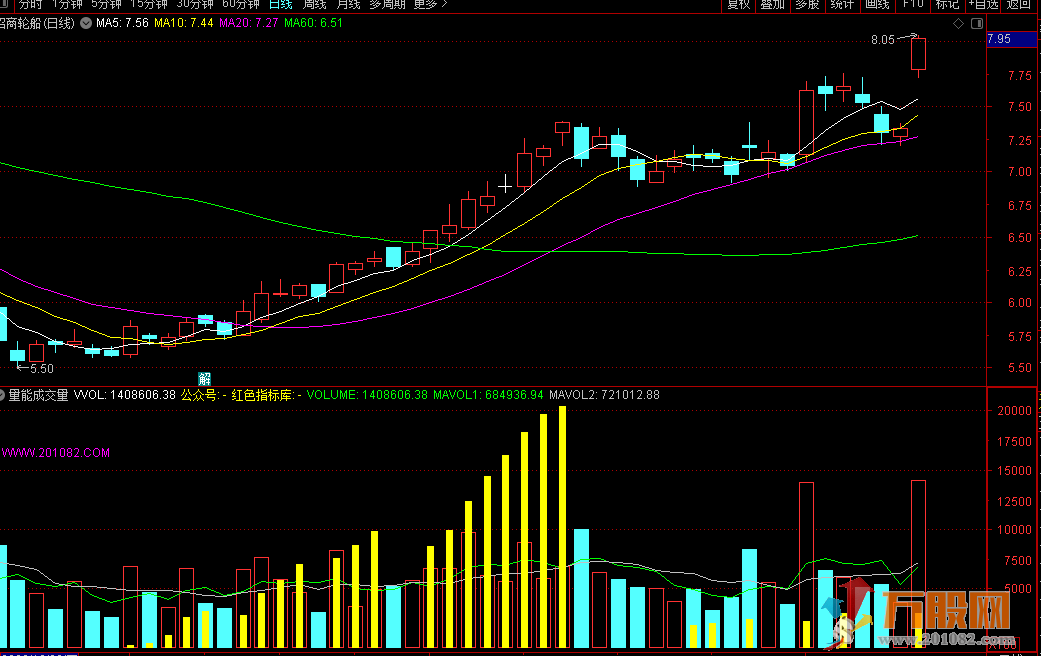
Task: Select the 月线 monthly period
Action: 349,5
